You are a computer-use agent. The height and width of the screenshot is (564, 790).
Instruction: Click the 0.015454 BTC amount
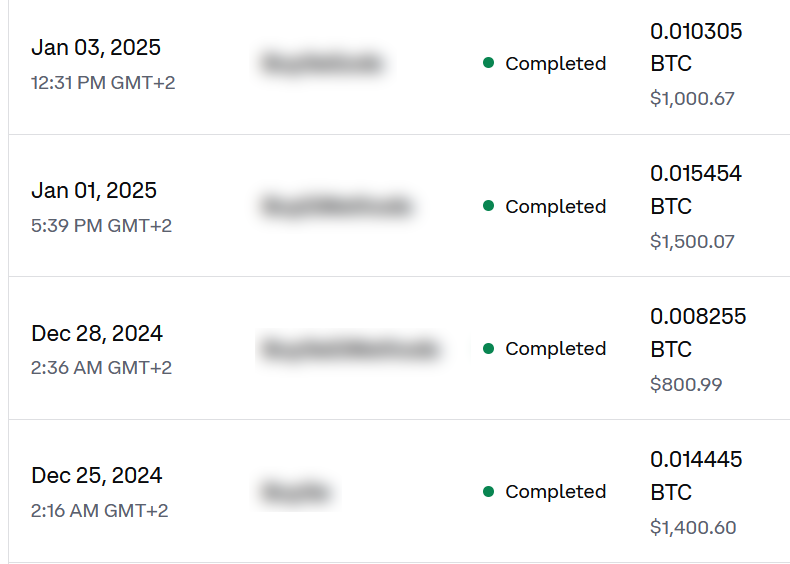[x=696, y=189]
